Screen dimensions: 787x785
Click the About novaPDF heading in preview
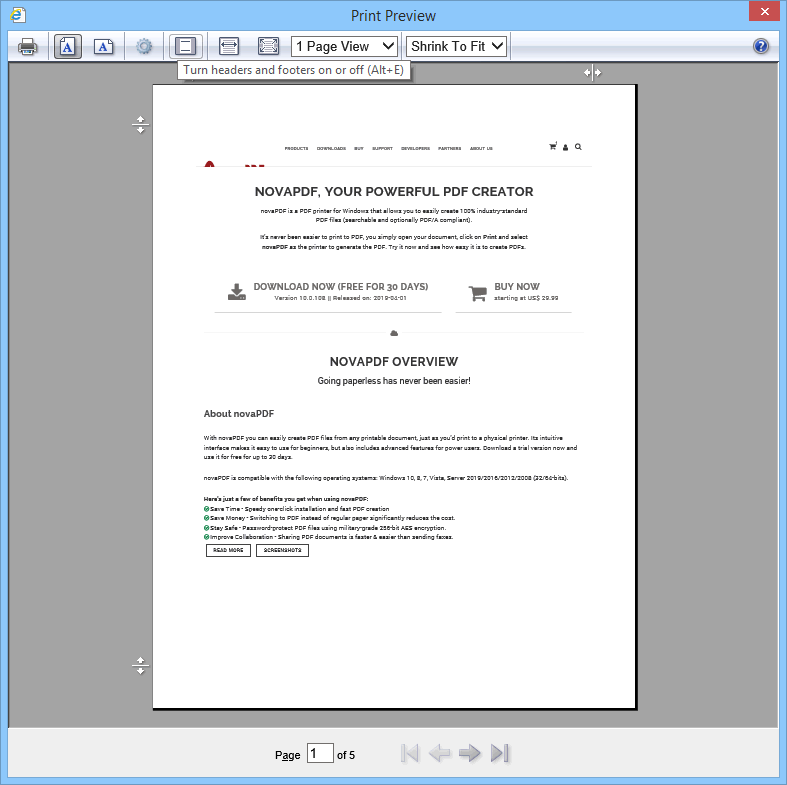coord(239,414)
